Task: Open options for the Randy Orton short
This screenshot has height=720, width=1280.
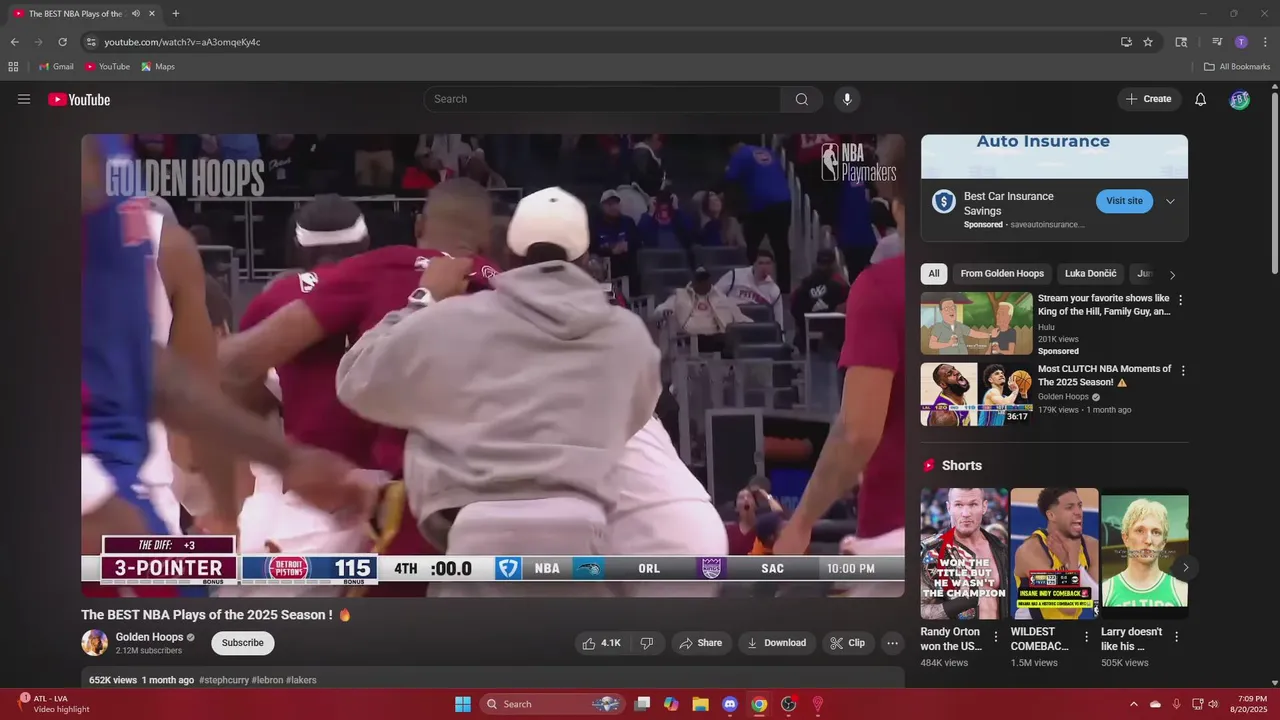Action: (x=995, y=636)
